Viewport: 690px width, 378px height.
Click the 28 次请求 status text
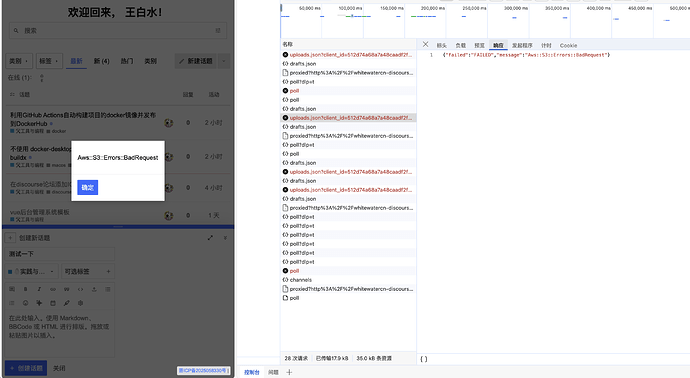[296, 358]
